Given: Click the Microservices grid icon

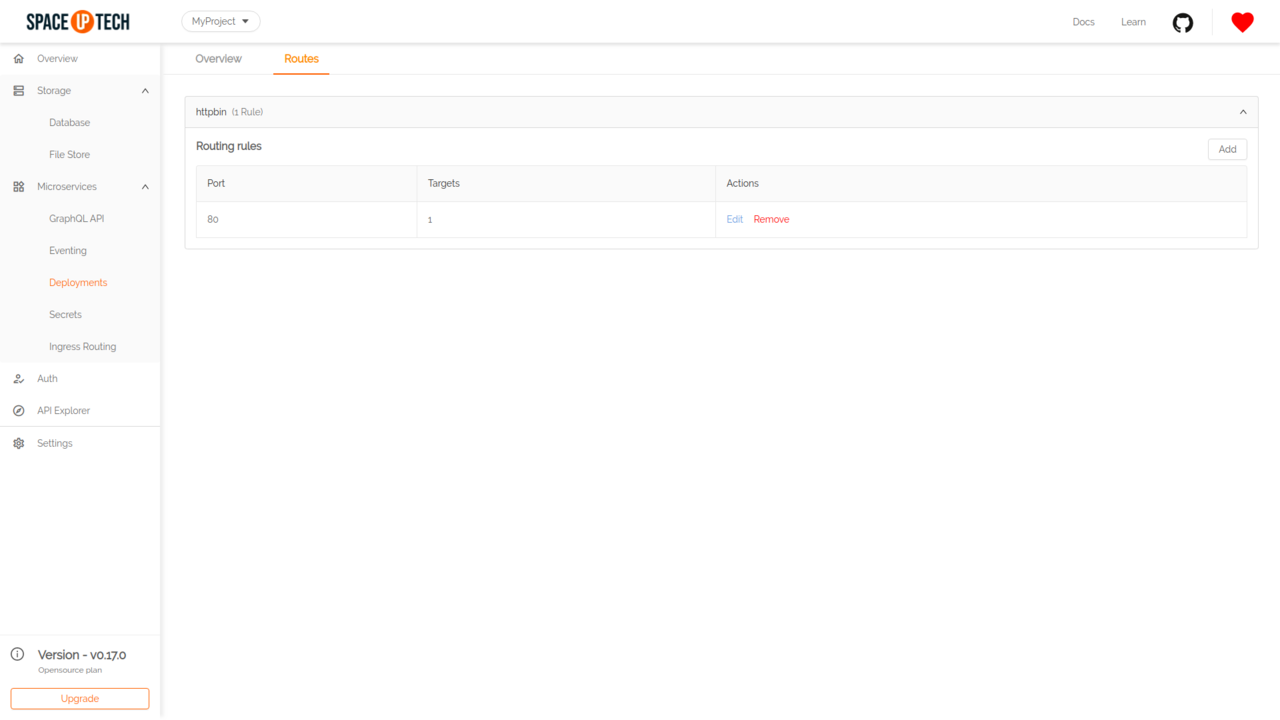Looking at the screenshot, I should [x=18, y=187].
